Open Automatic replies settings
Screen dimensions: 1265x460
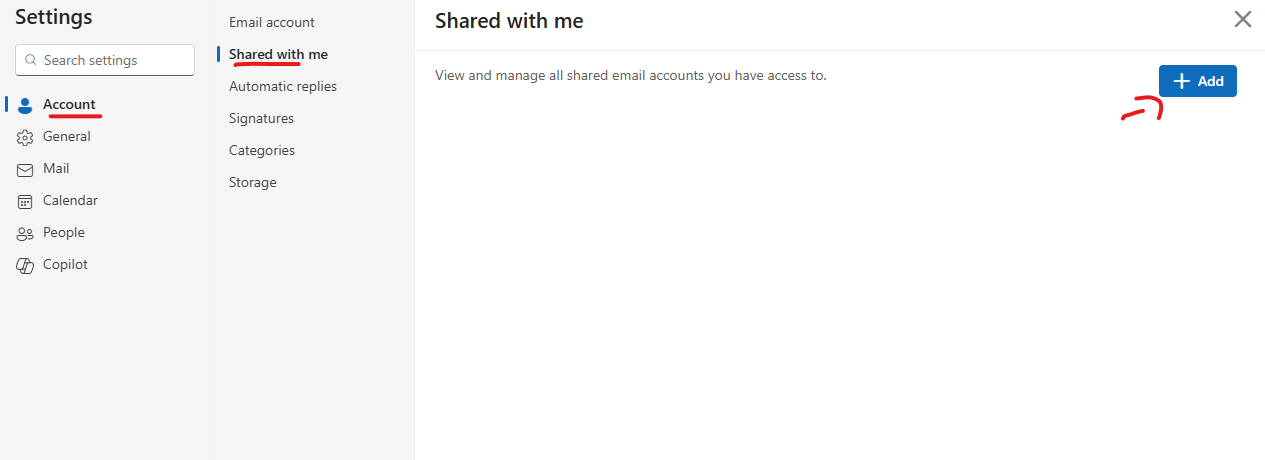click(x=283, y=86)
